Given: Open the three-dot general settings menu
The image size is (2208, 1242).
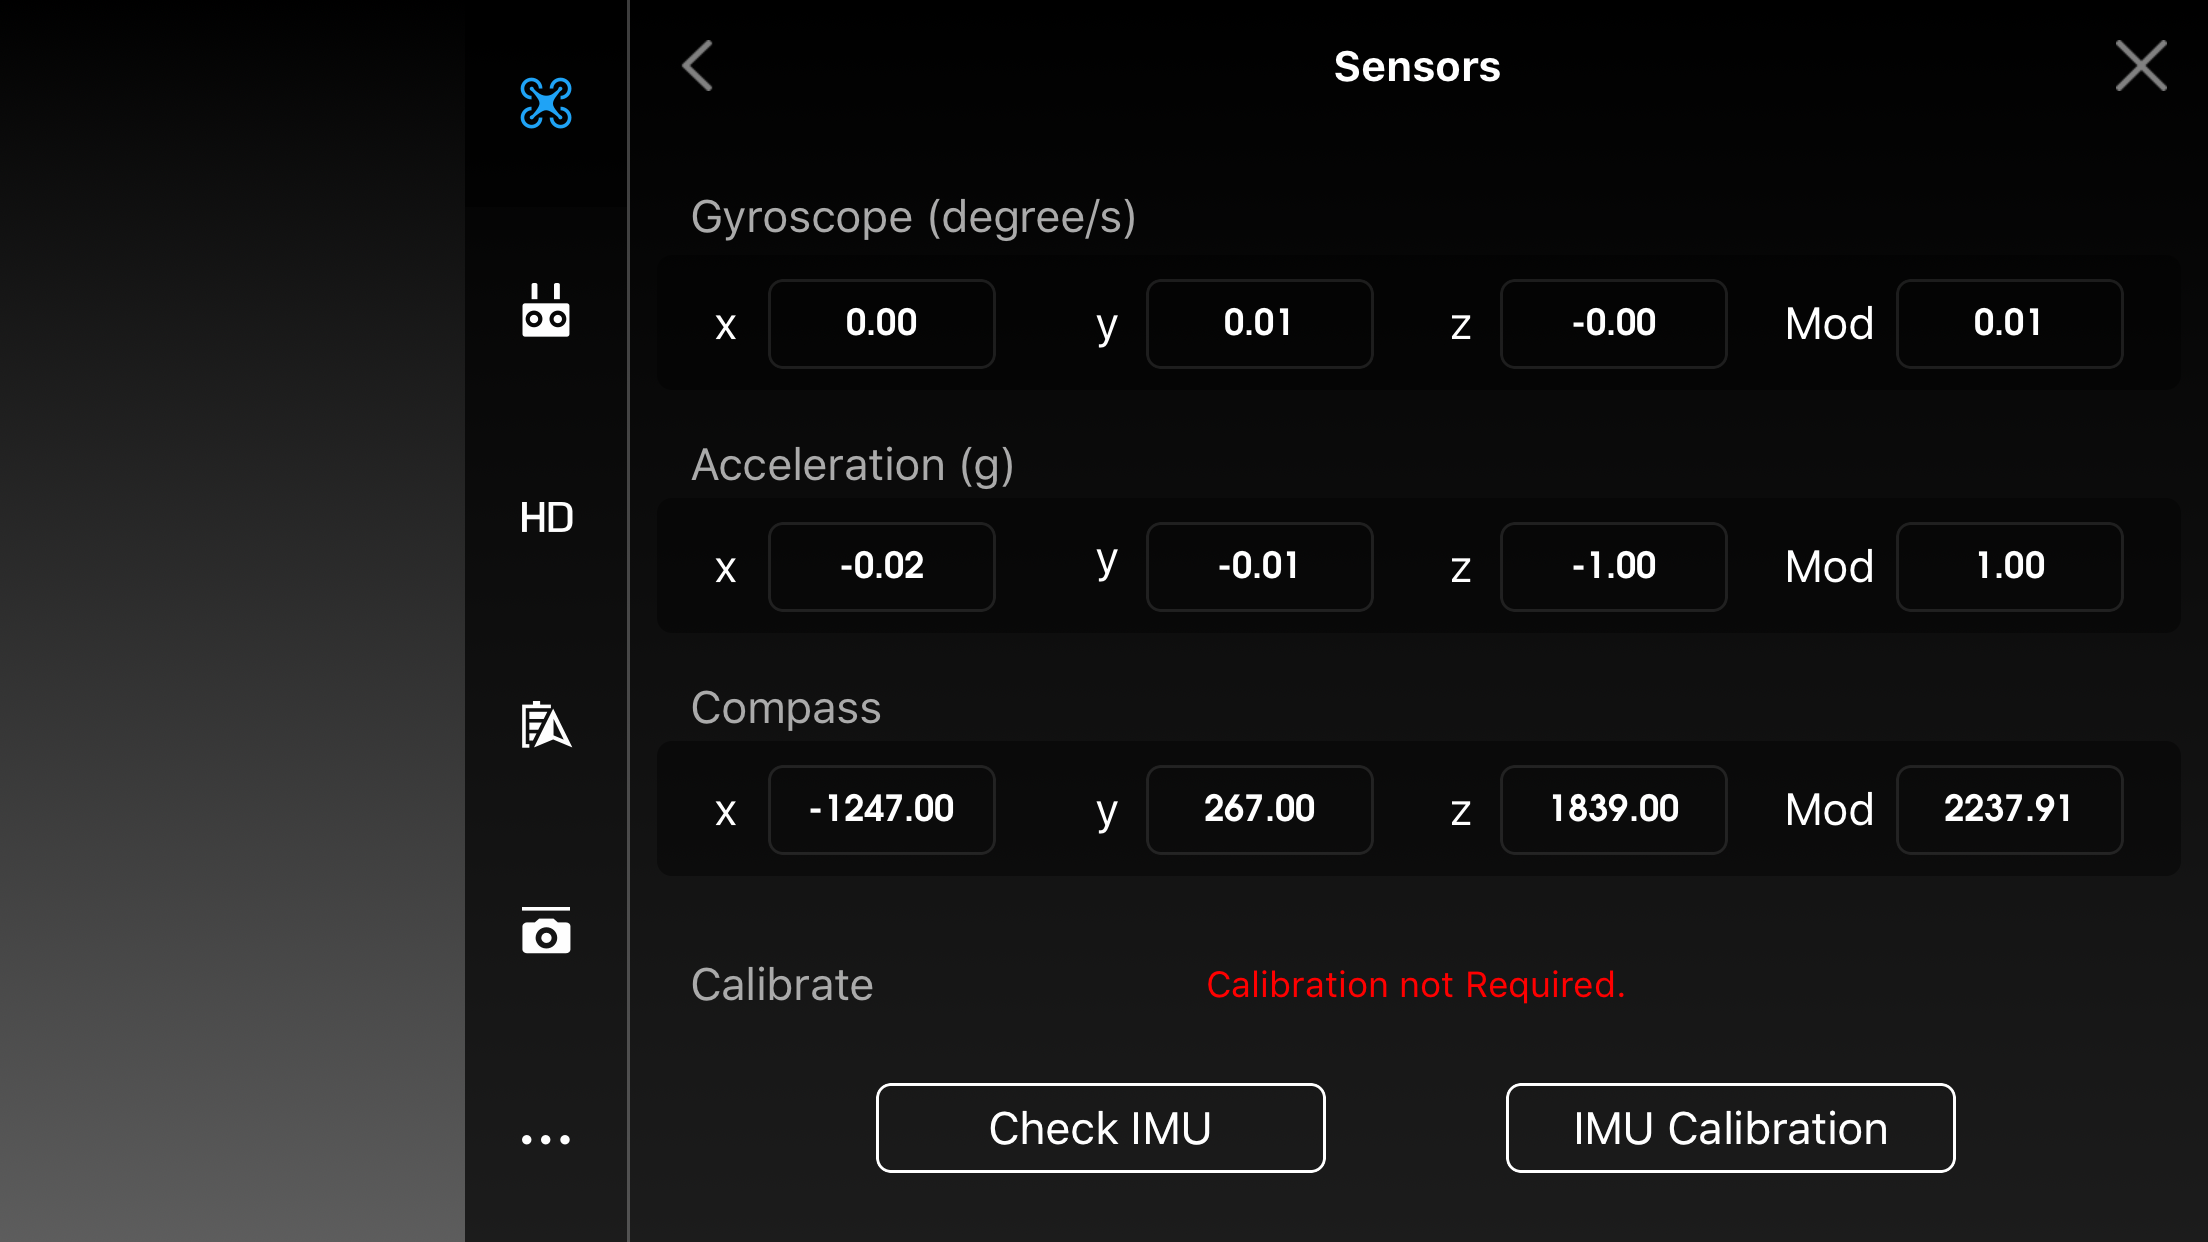Looking at the screenshot, I should pos(546,1139).
